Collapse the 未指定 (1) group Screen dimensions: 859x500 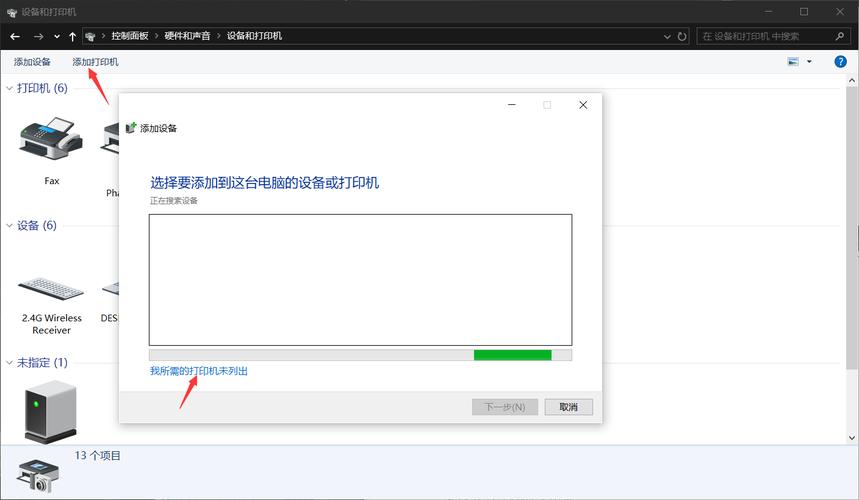point(10,362)
